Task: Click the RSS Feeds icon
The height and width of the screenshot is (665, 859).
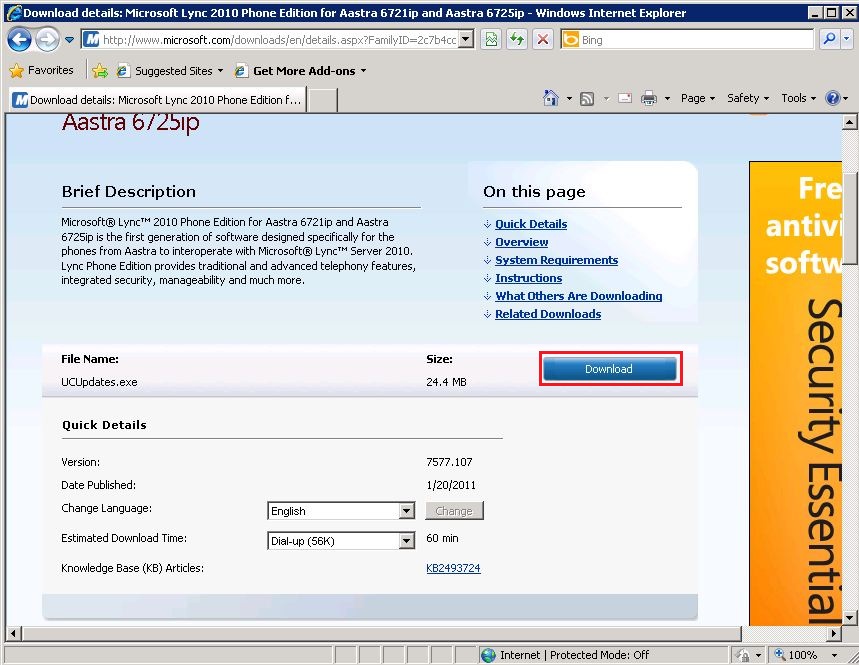Action: [x=587, y=99]
